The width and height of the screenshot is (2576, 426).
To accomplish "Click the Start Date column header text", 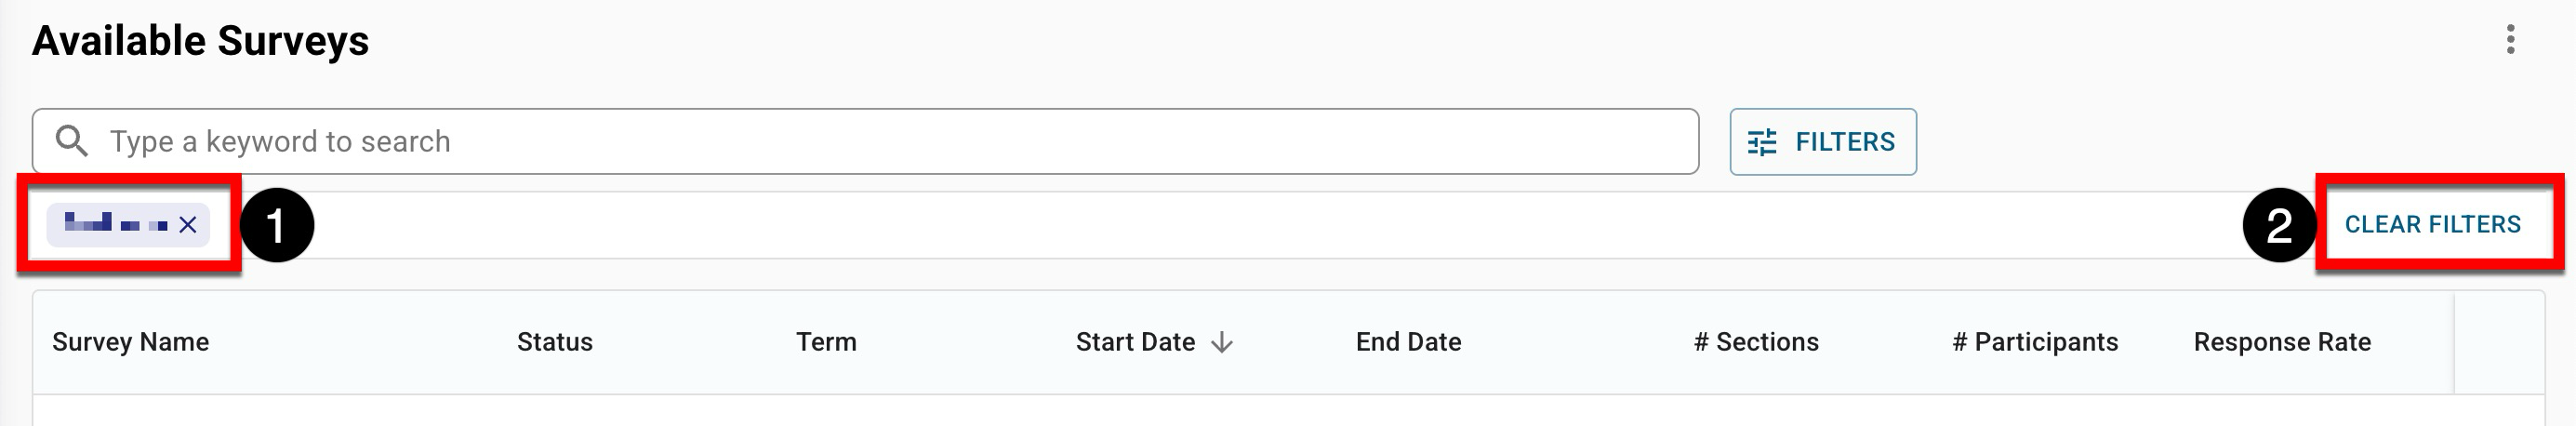I will [x=1135, y=342].
